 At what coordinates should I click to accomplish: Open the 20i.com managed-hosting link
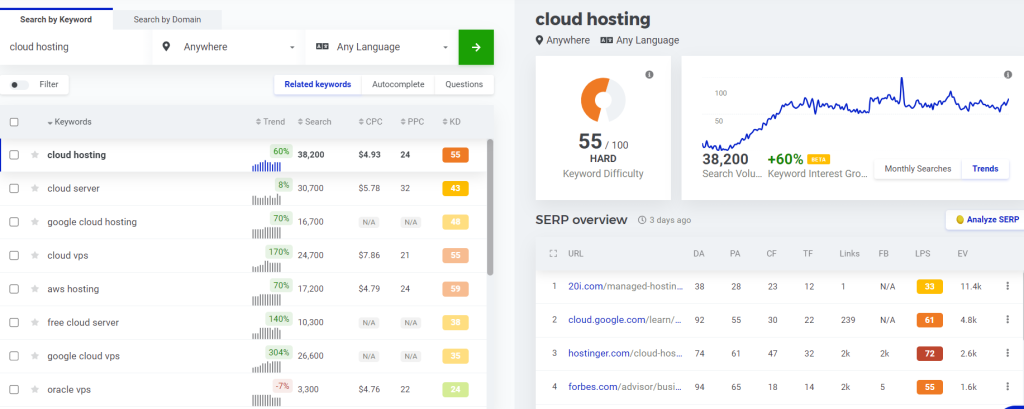click(626, 286)
